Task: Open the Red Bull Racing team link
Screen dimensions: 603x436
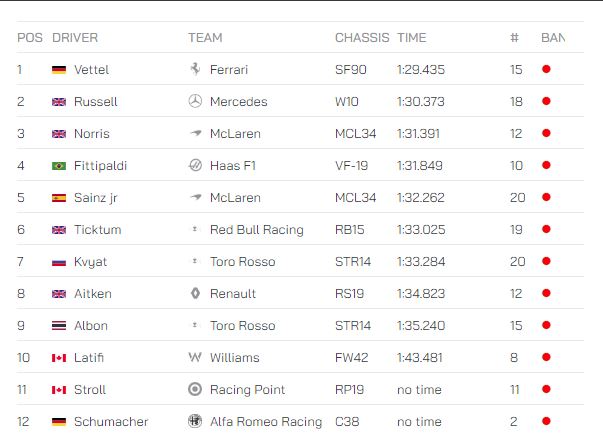Action: (257, 230)
